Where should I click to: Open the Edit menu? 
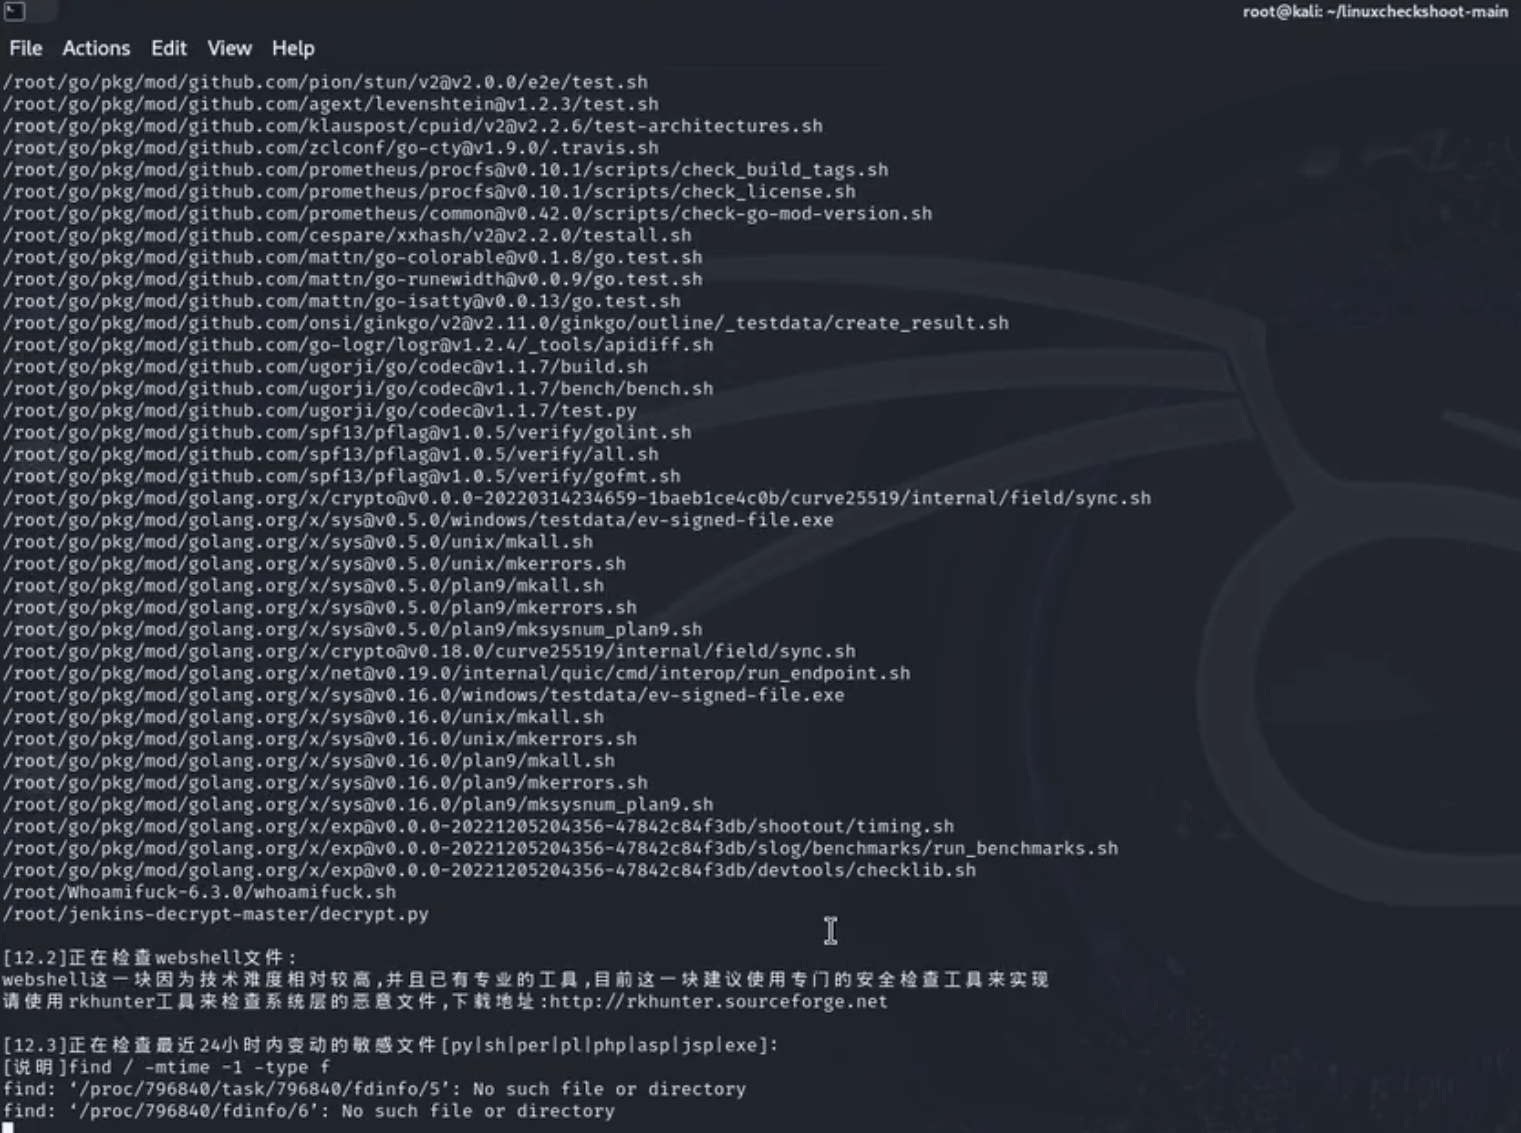(x=169, y=48)
